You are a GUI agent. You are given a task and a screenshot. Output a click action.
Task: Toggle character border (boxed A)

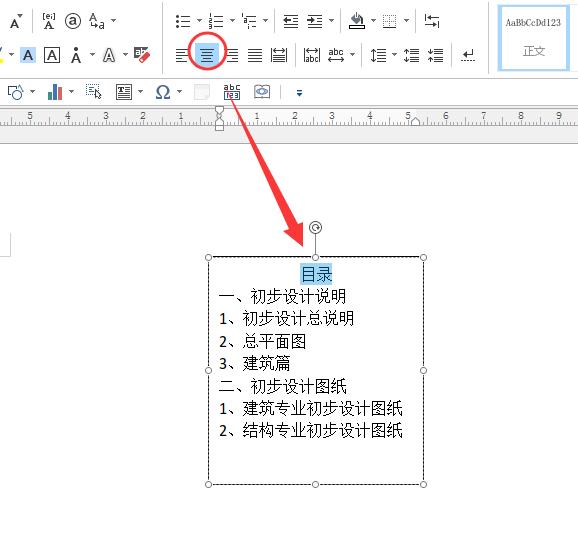52,55
